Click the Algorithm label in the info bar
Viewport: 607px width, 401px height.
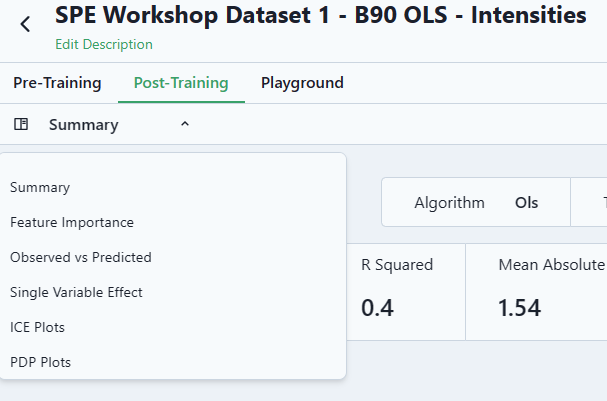449,203
